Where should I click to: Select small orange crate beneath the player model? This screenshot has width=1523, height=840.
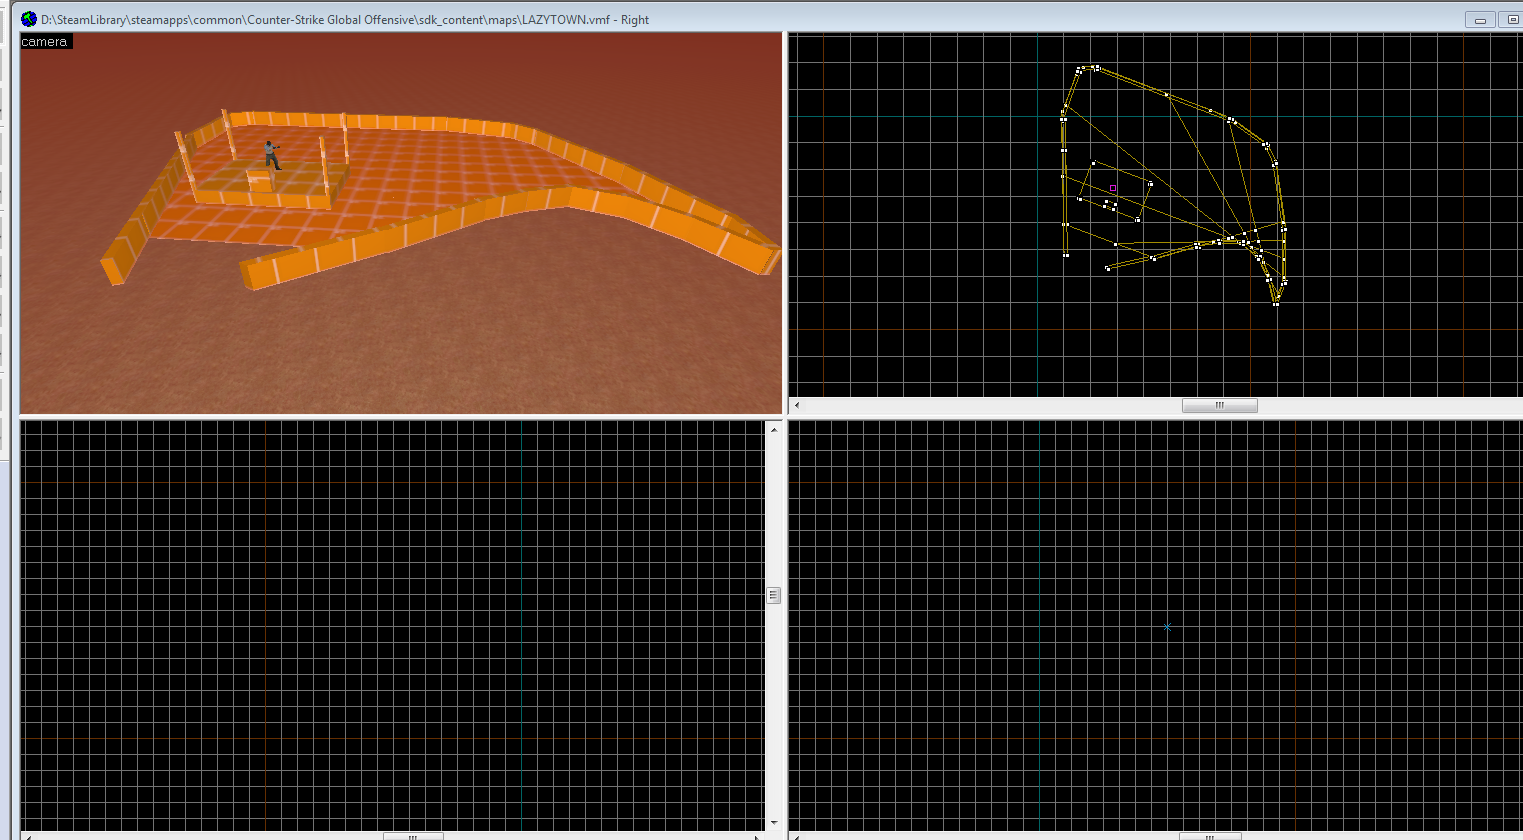point(260,181)
